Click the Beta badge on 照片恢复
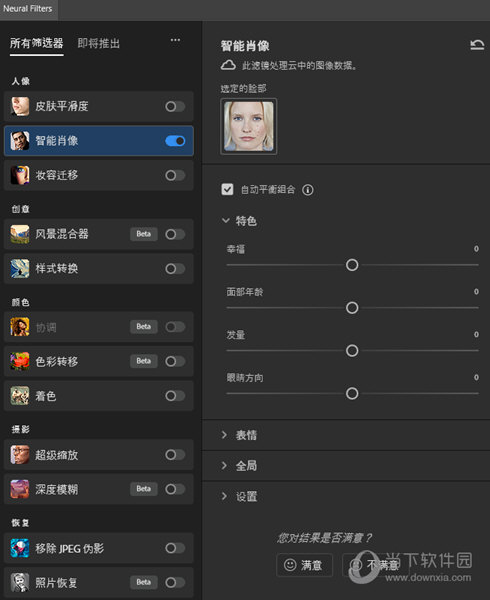The image size is (490, 600). 144,582
